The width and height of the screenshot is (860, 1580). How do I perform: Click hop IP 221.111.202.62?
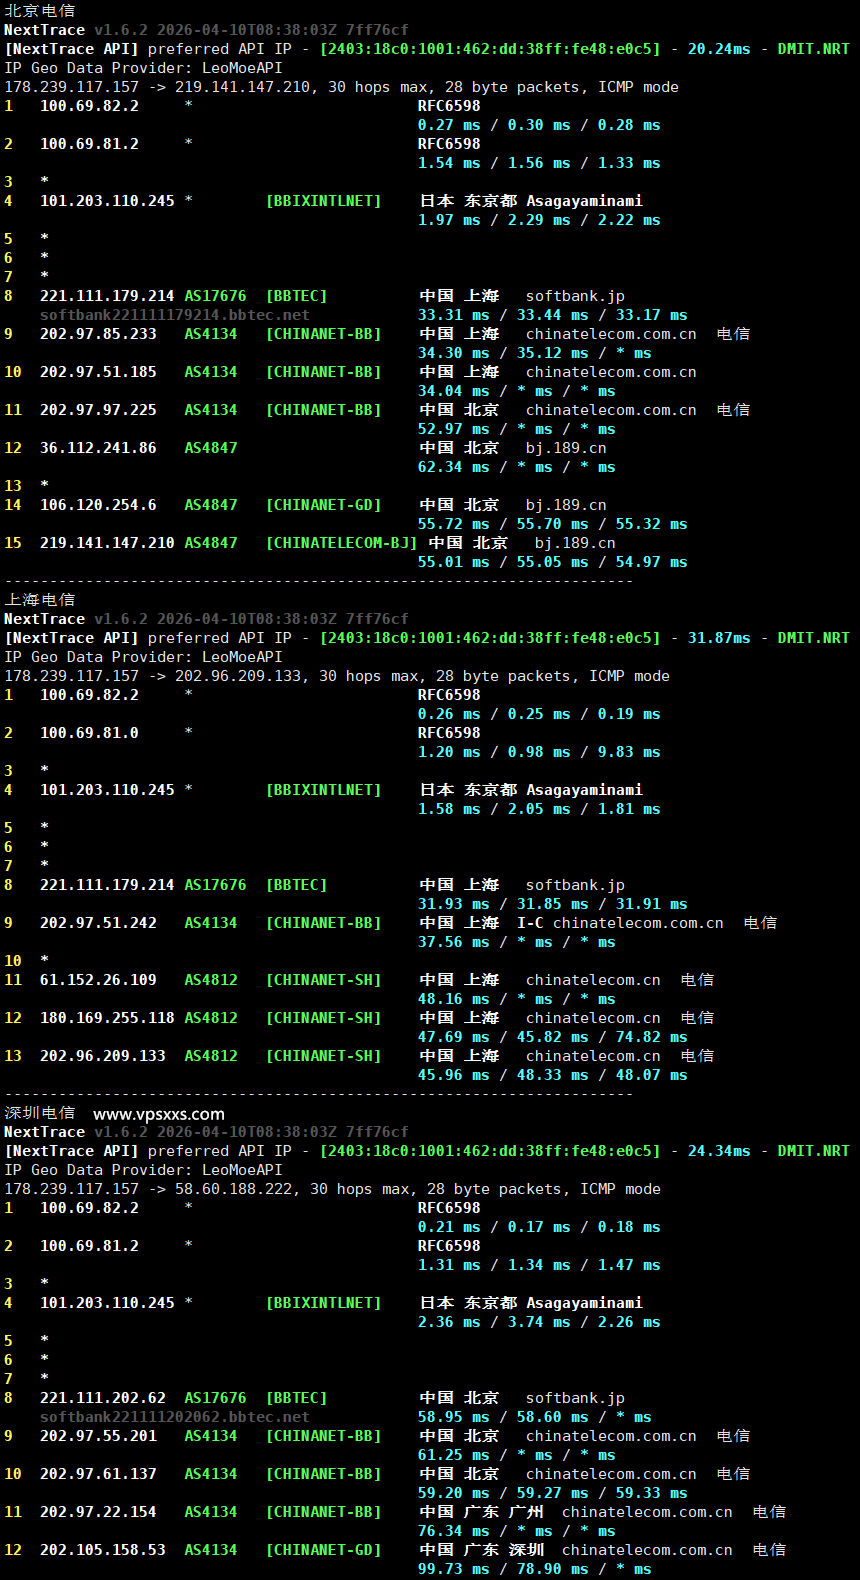(103, 1398)
